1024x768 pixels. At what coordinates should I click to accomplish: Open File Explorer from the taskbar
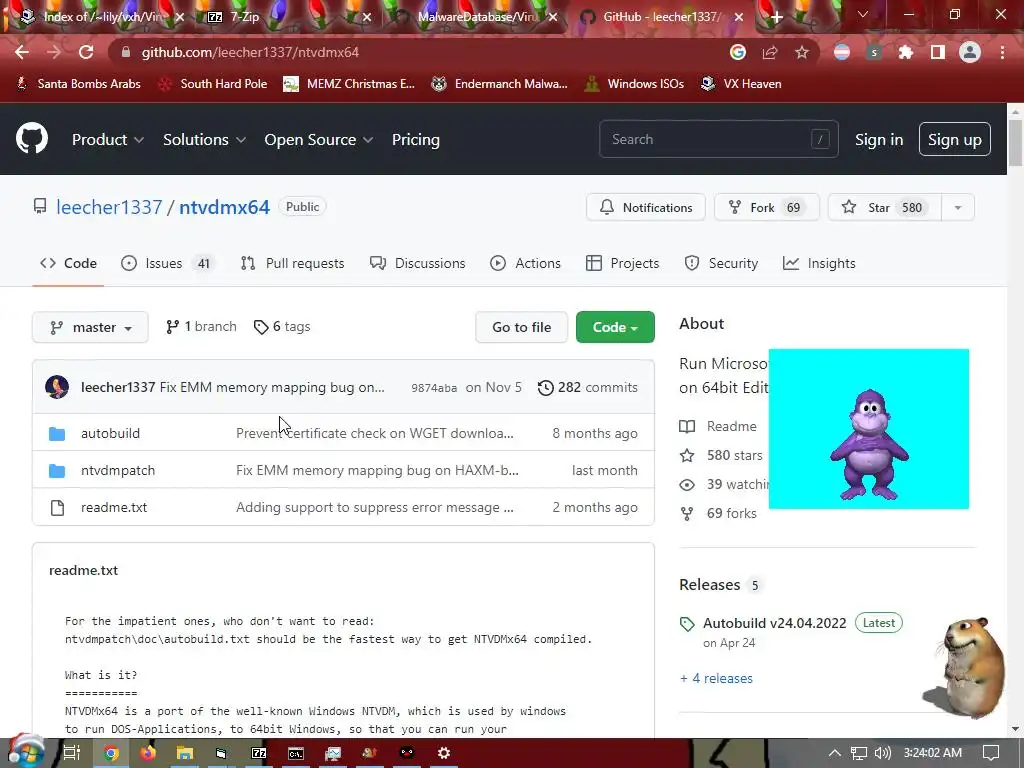click(185, 753)
